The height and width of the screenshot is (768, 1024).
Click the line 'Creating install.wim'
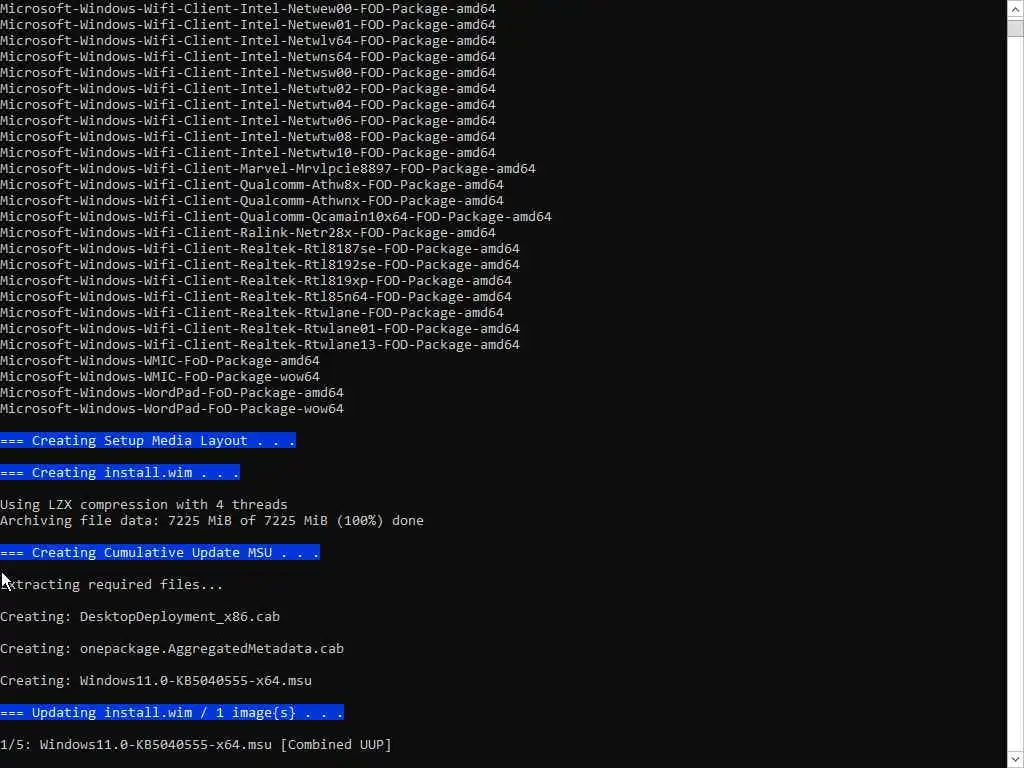tap(120, 473)
